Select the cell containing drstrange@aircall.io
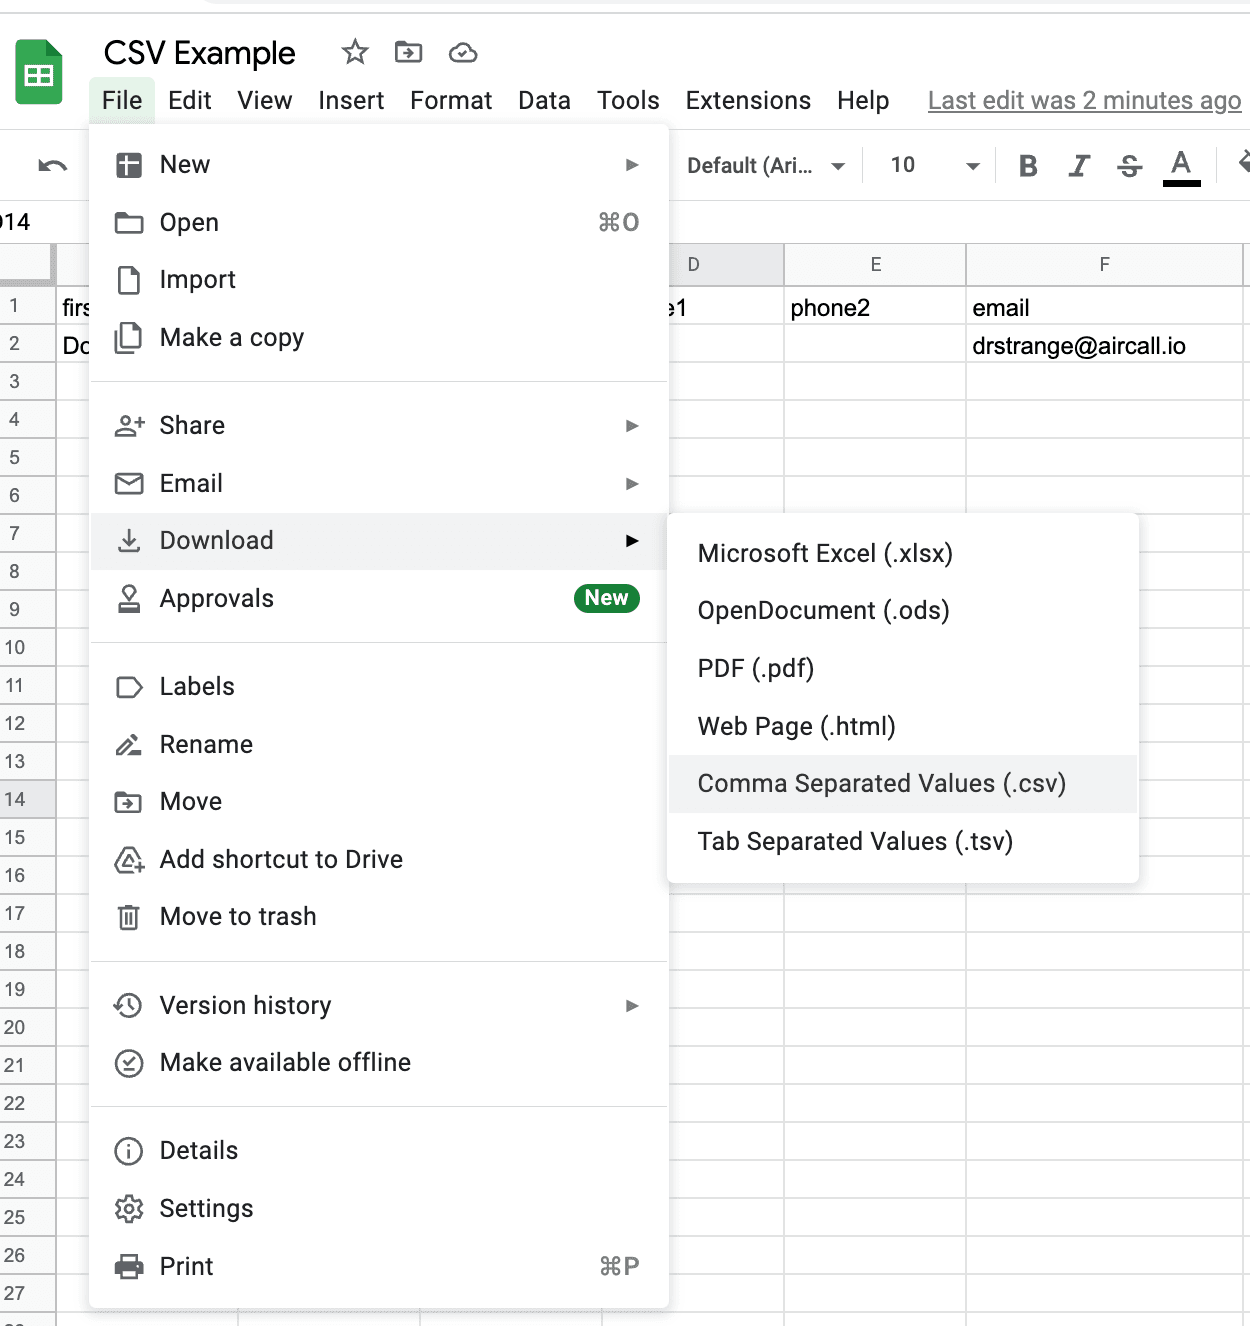This screenshot has height=1326, width=1250. pyautogui.click(x=1080, y=345)
